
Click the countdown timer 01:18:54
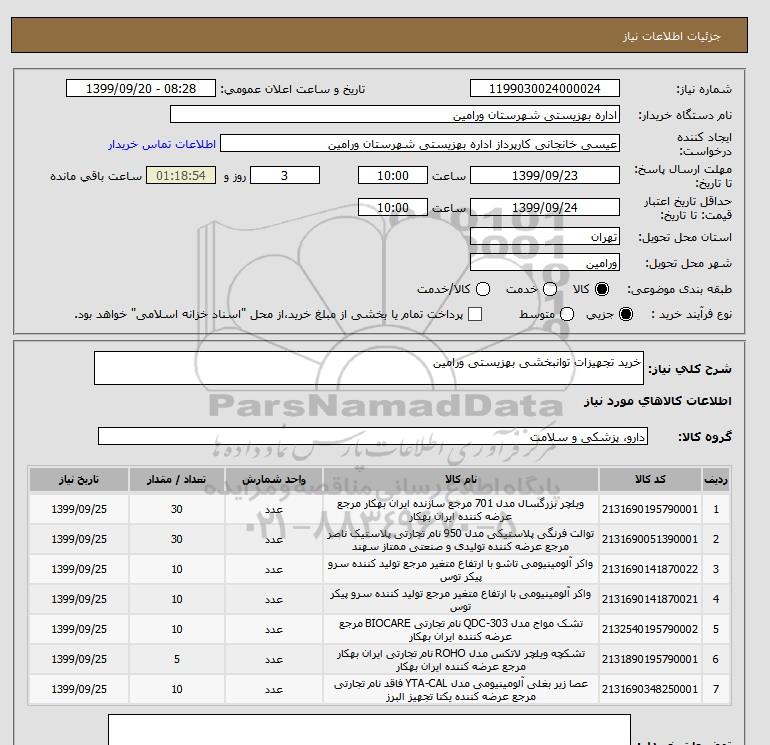[181, 175]
